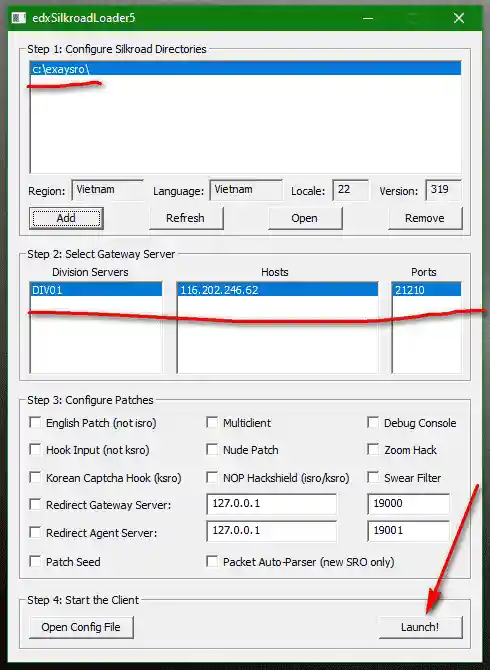
Task: Toggle Hook Input (not ksro) checkbox
Action: [x=35, y=450]
